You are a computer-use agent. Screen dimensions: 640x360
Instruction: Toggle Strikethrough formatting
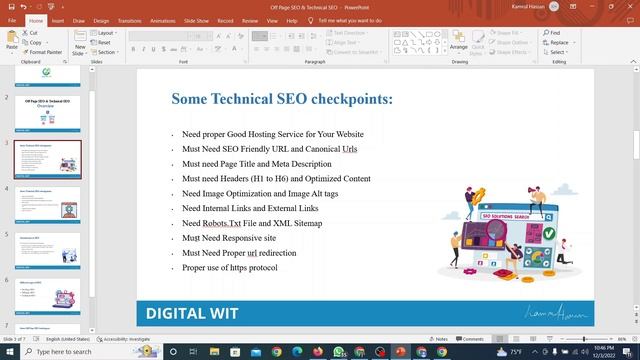(x=173, y=49)
